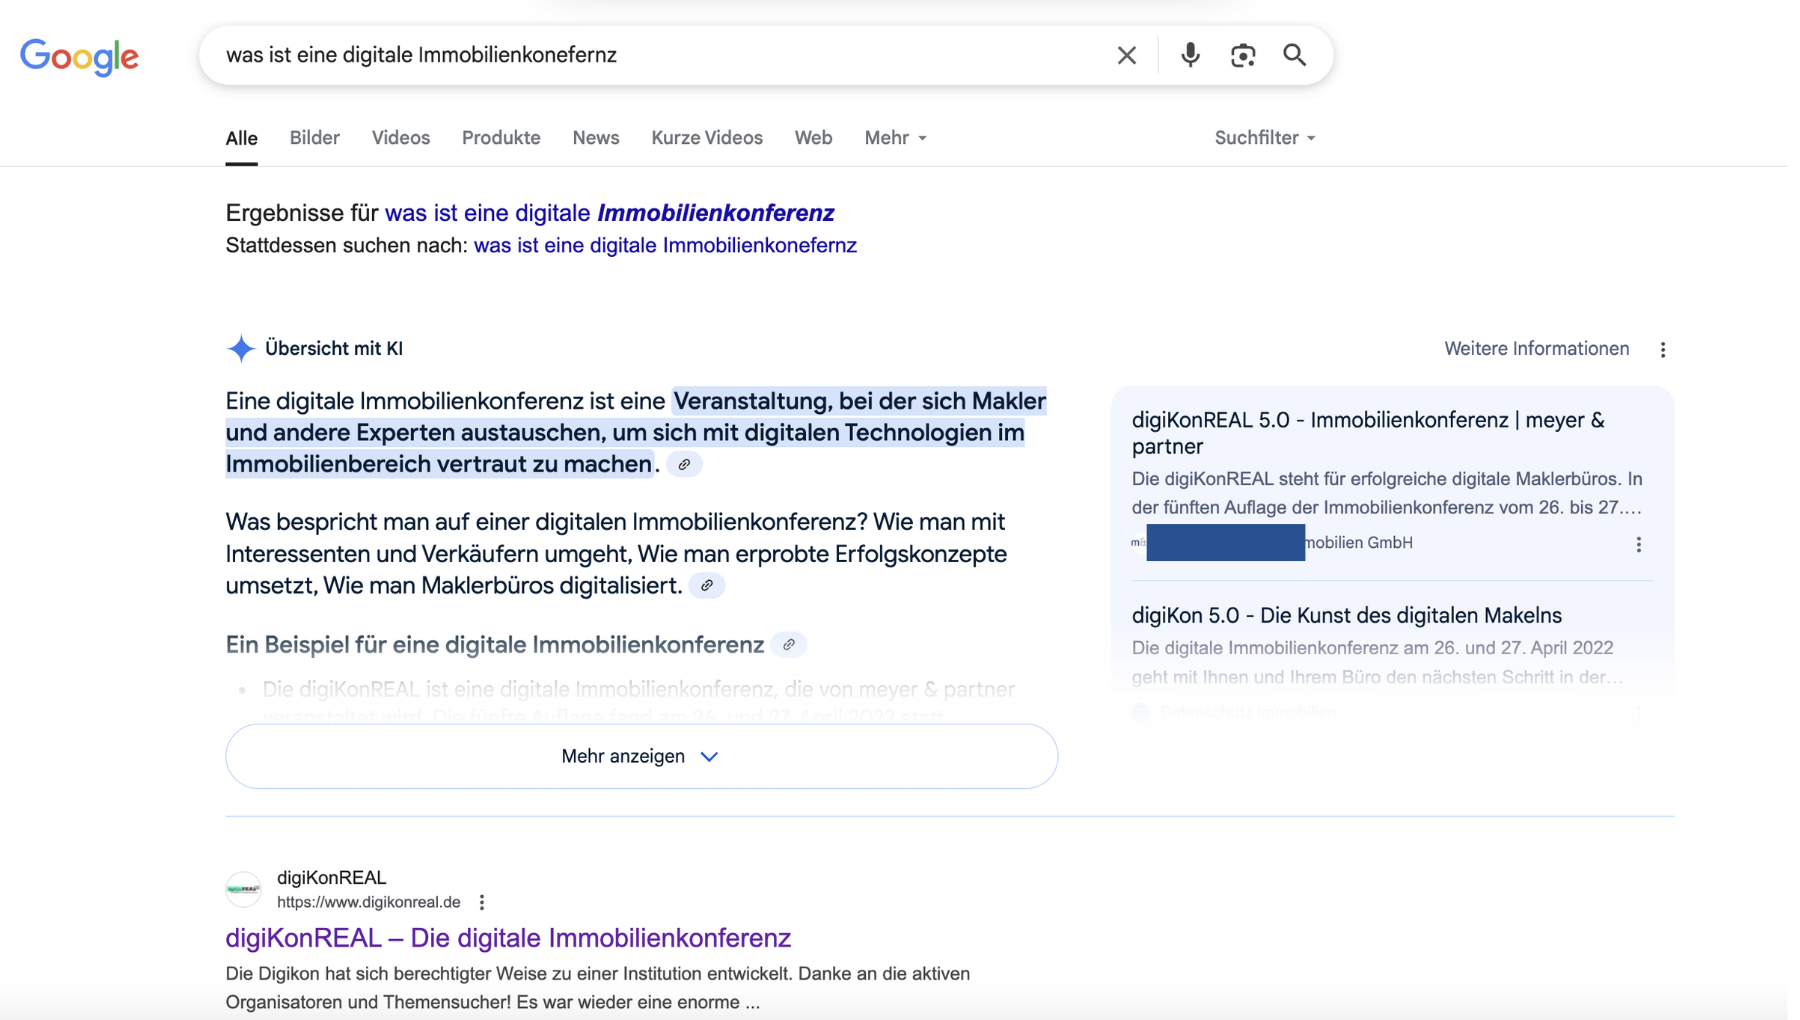Click source link icon after 'Maklerbüros digitalisiert'

707,586
